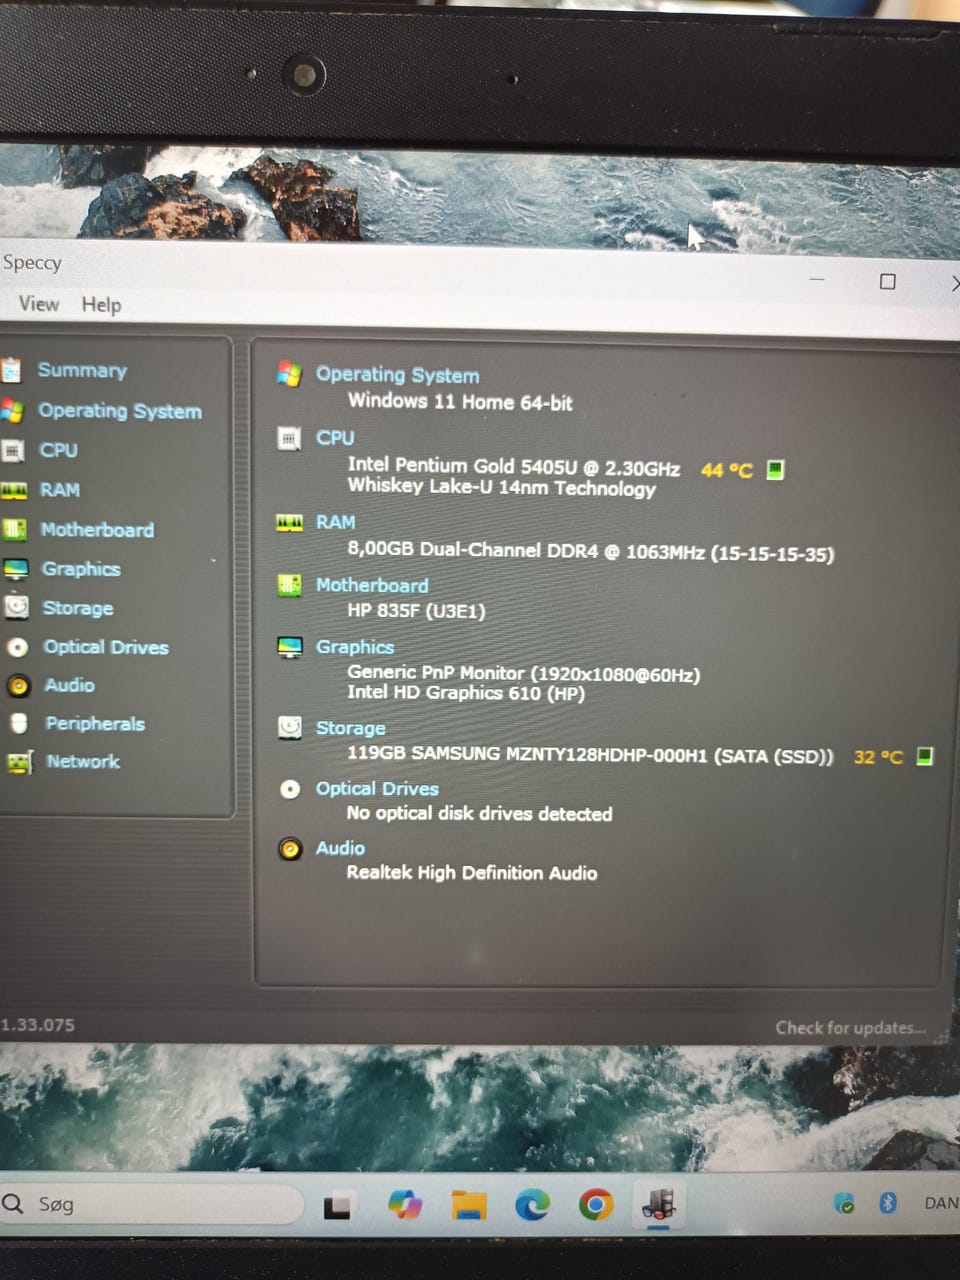Open the Audio heading link in summary
The width and height of the screenshot is (960, 1280).
click(340, 848)
